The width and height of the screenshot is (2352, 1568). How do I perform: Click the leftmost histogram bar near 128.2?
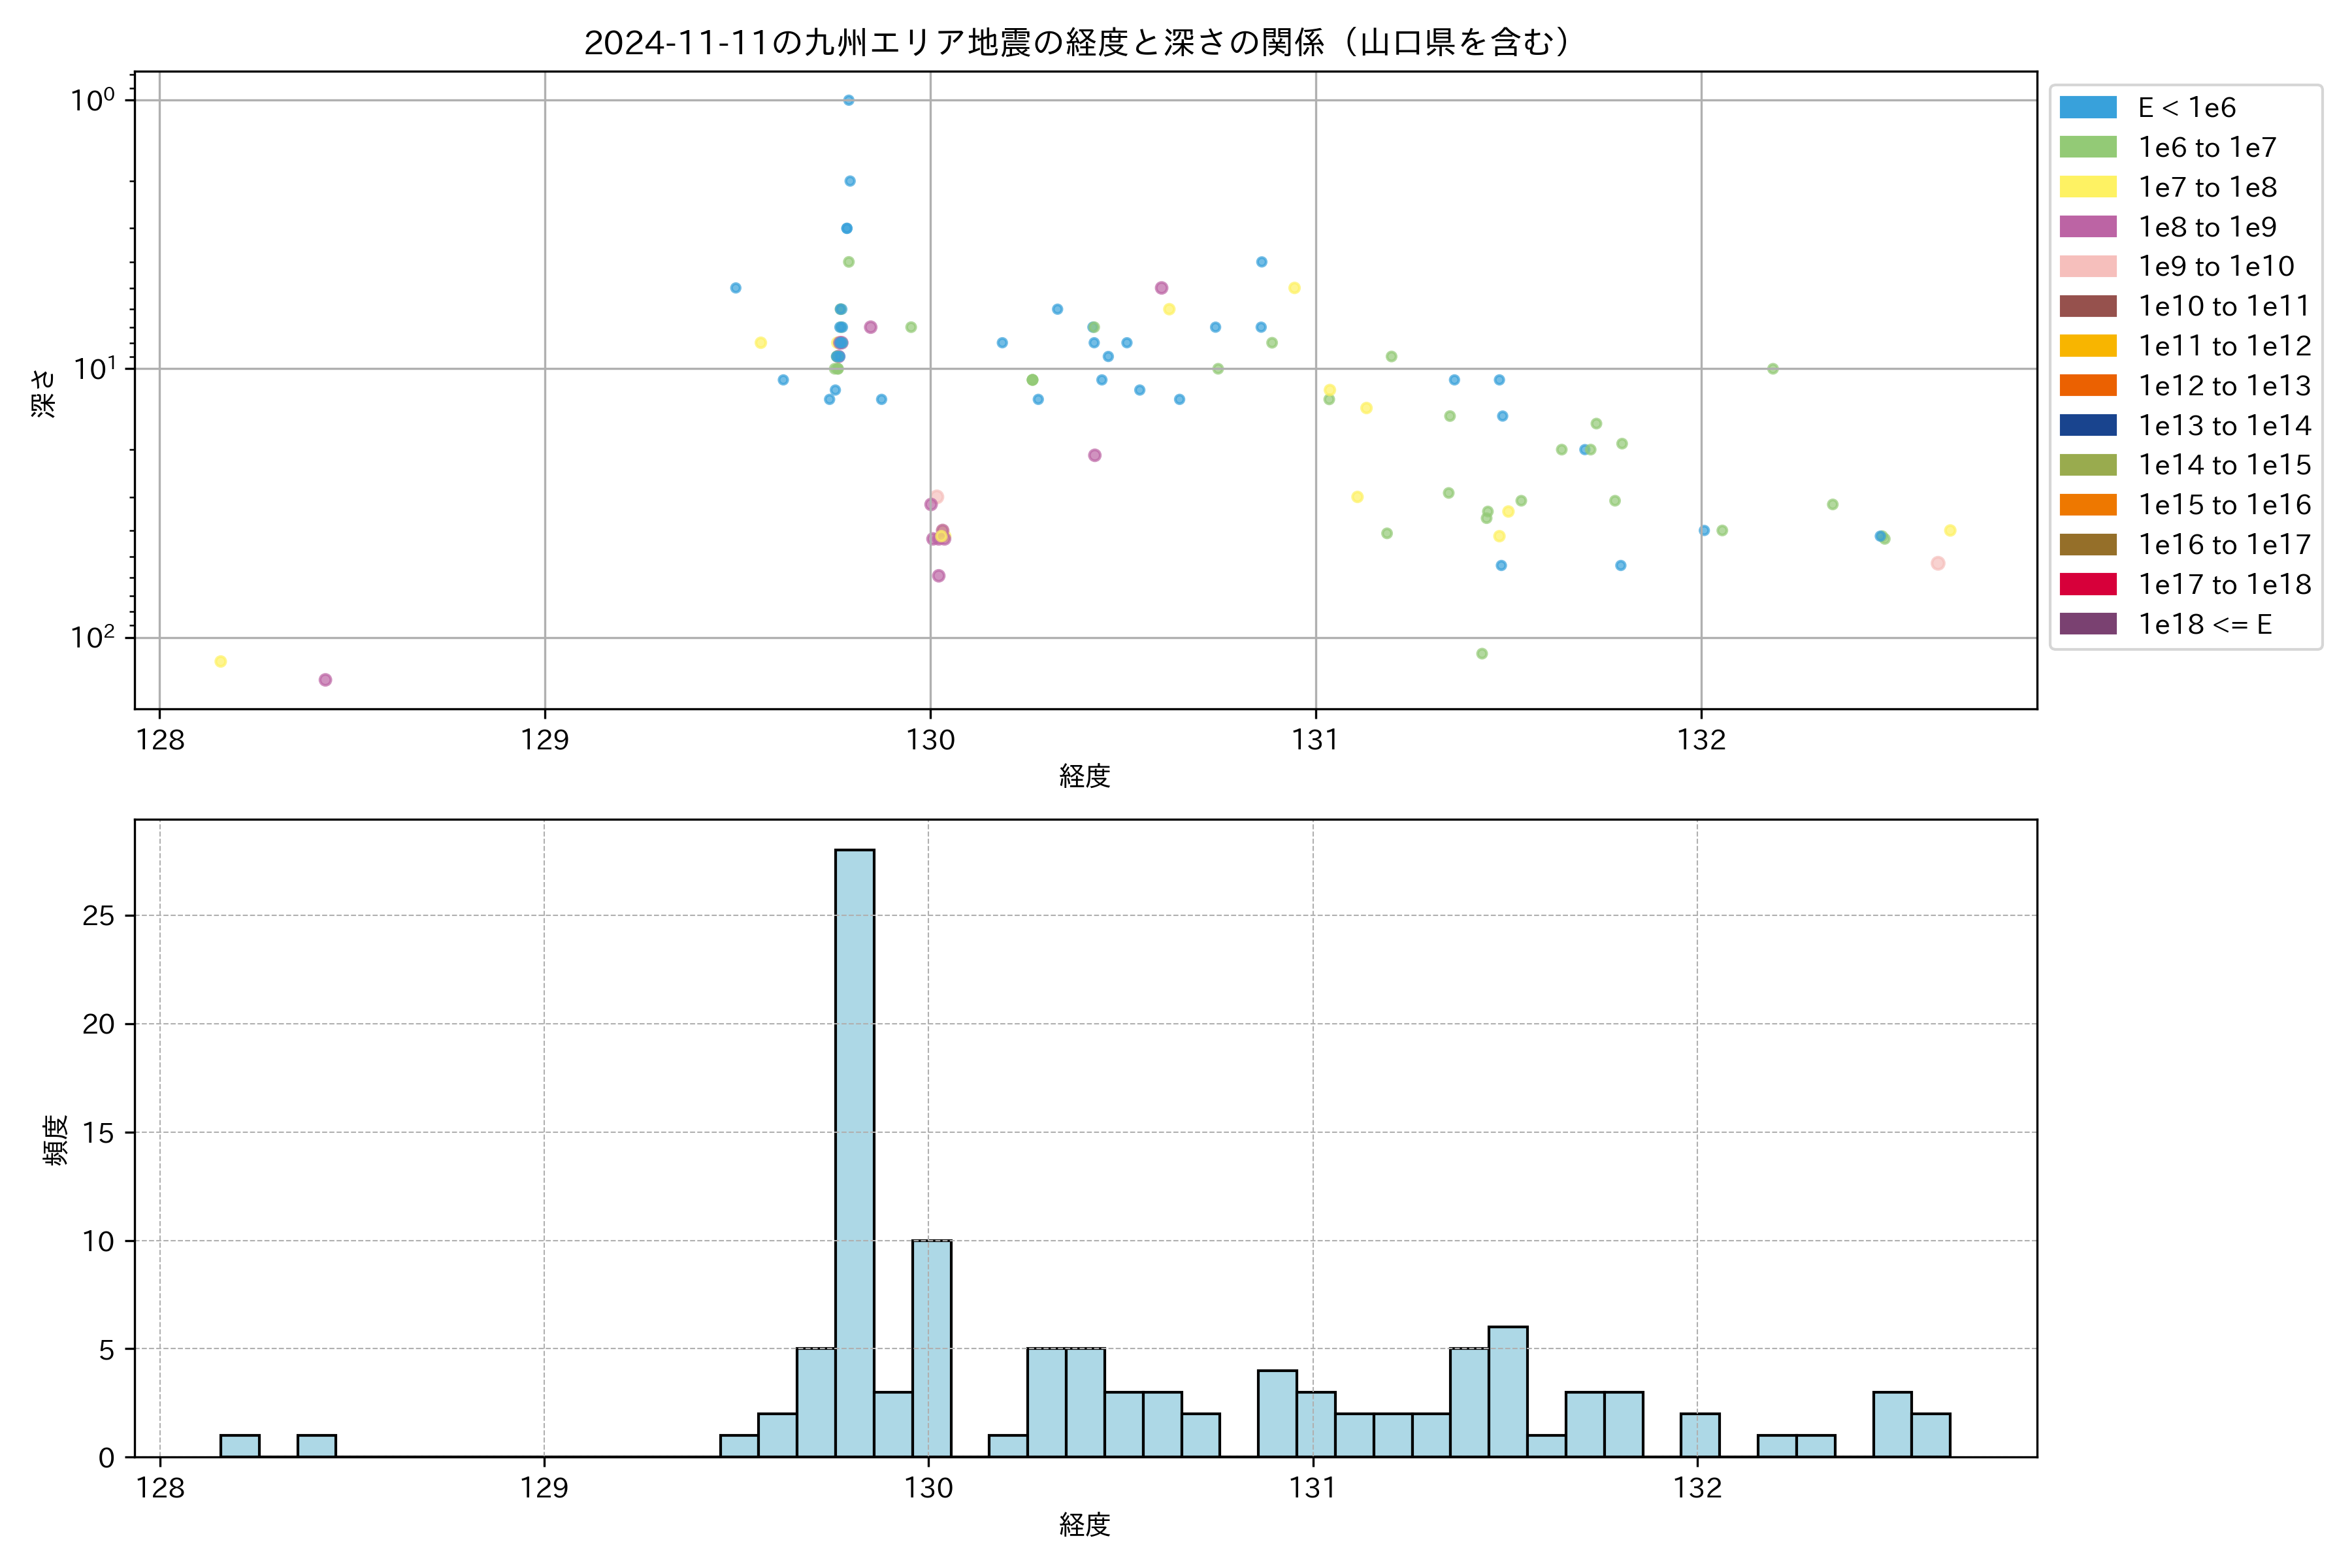pos(240,1446)
